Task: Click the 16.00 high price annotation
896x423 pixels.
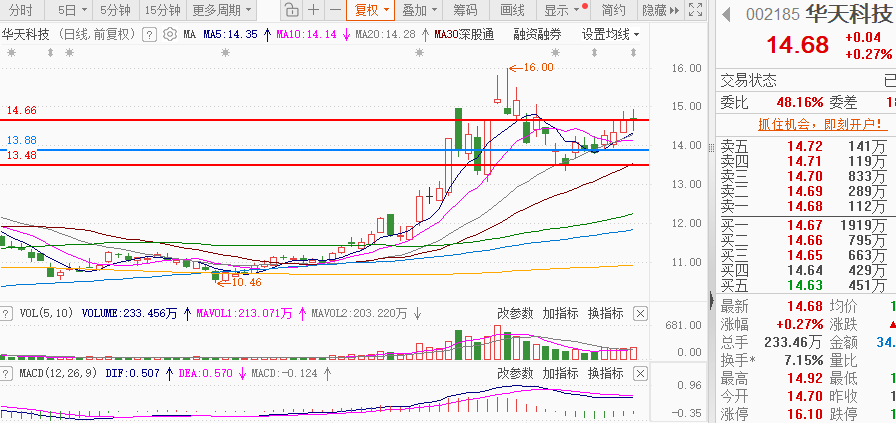Action: (x=537, y=67)
